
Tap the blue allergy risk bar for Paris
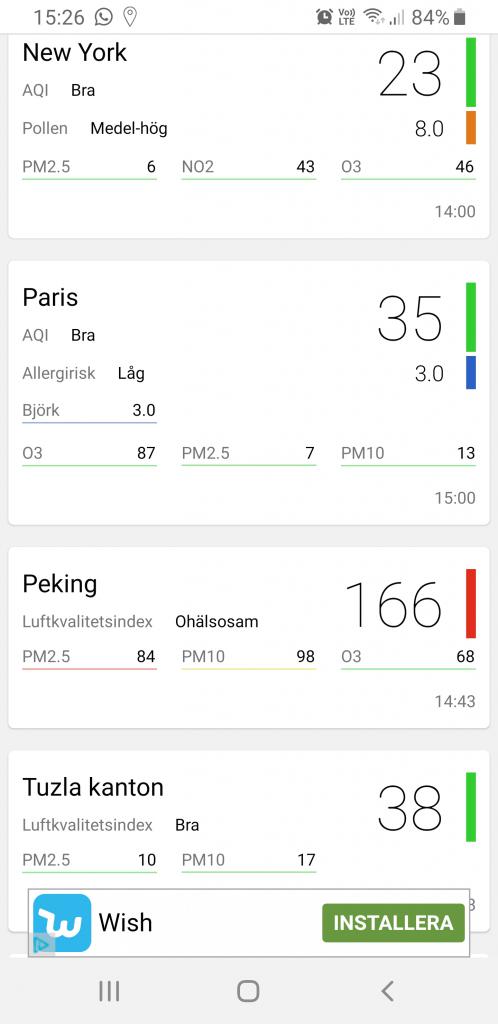(471, 372)
